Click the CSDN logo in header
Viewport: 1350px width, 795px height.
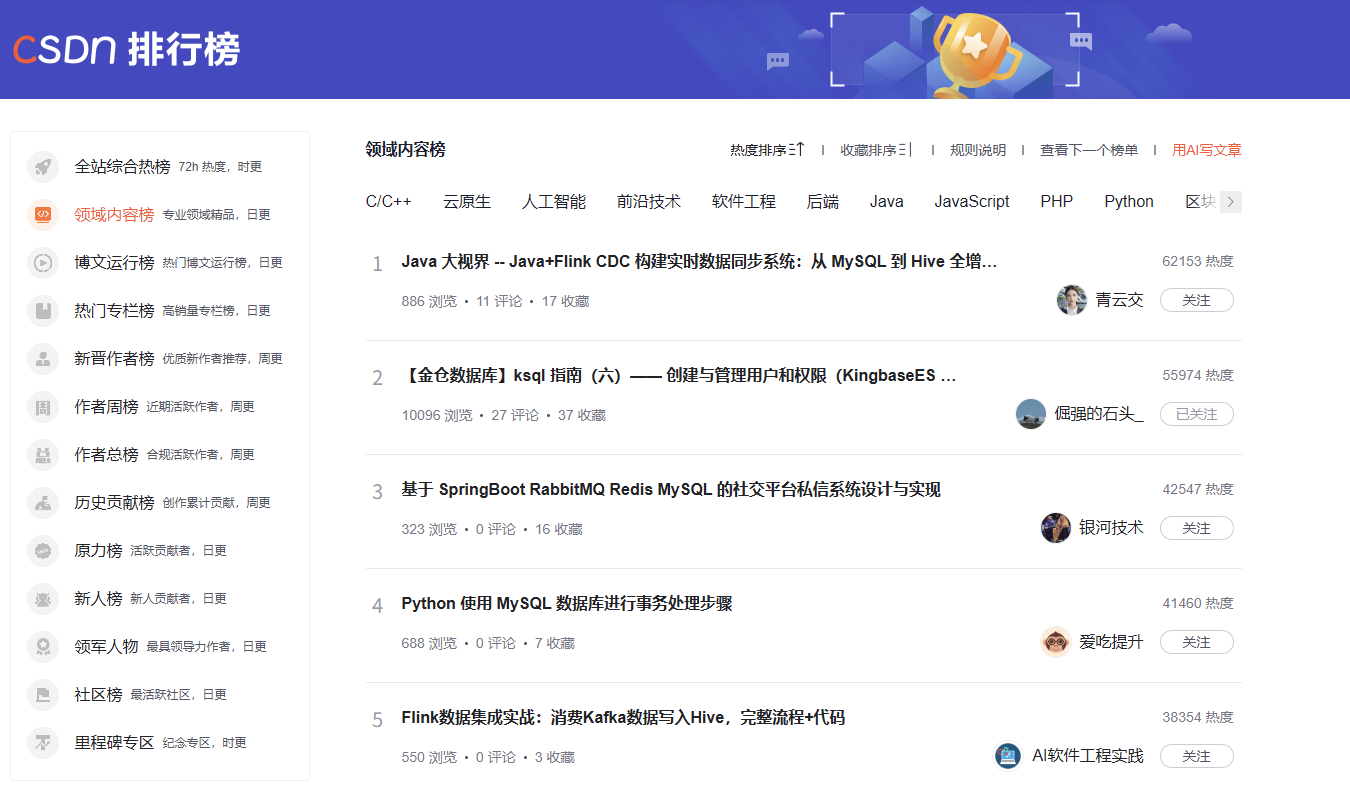click(126, 49)
